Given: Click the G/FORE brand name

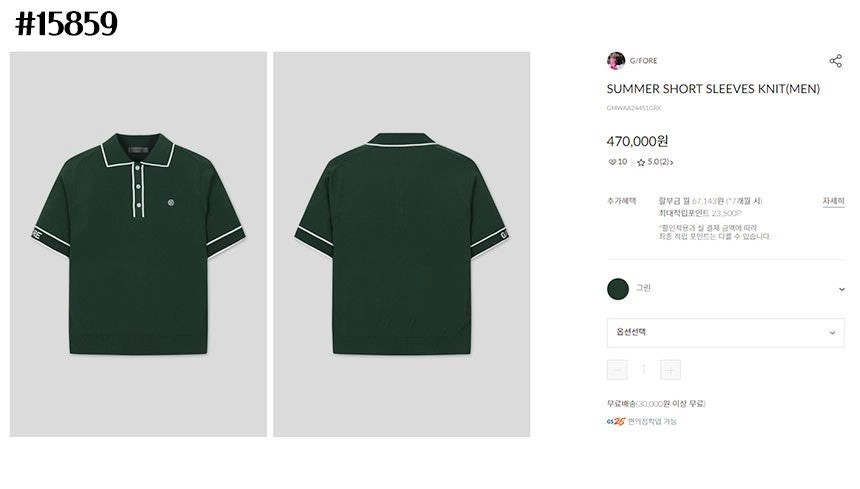Looking at the screenshot, I should click(x=643, y=60).
